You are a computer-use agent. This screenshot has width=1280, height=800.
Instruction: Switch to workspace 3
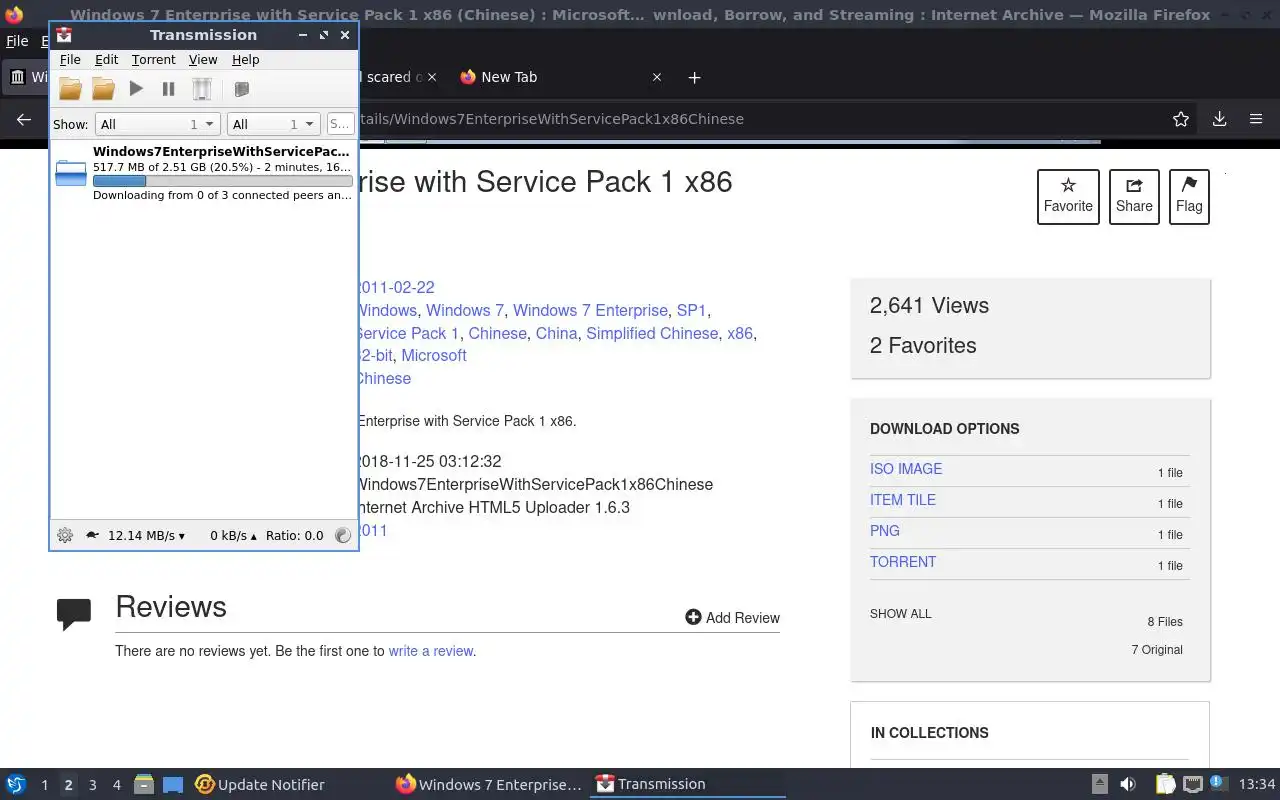pos(92,785)
